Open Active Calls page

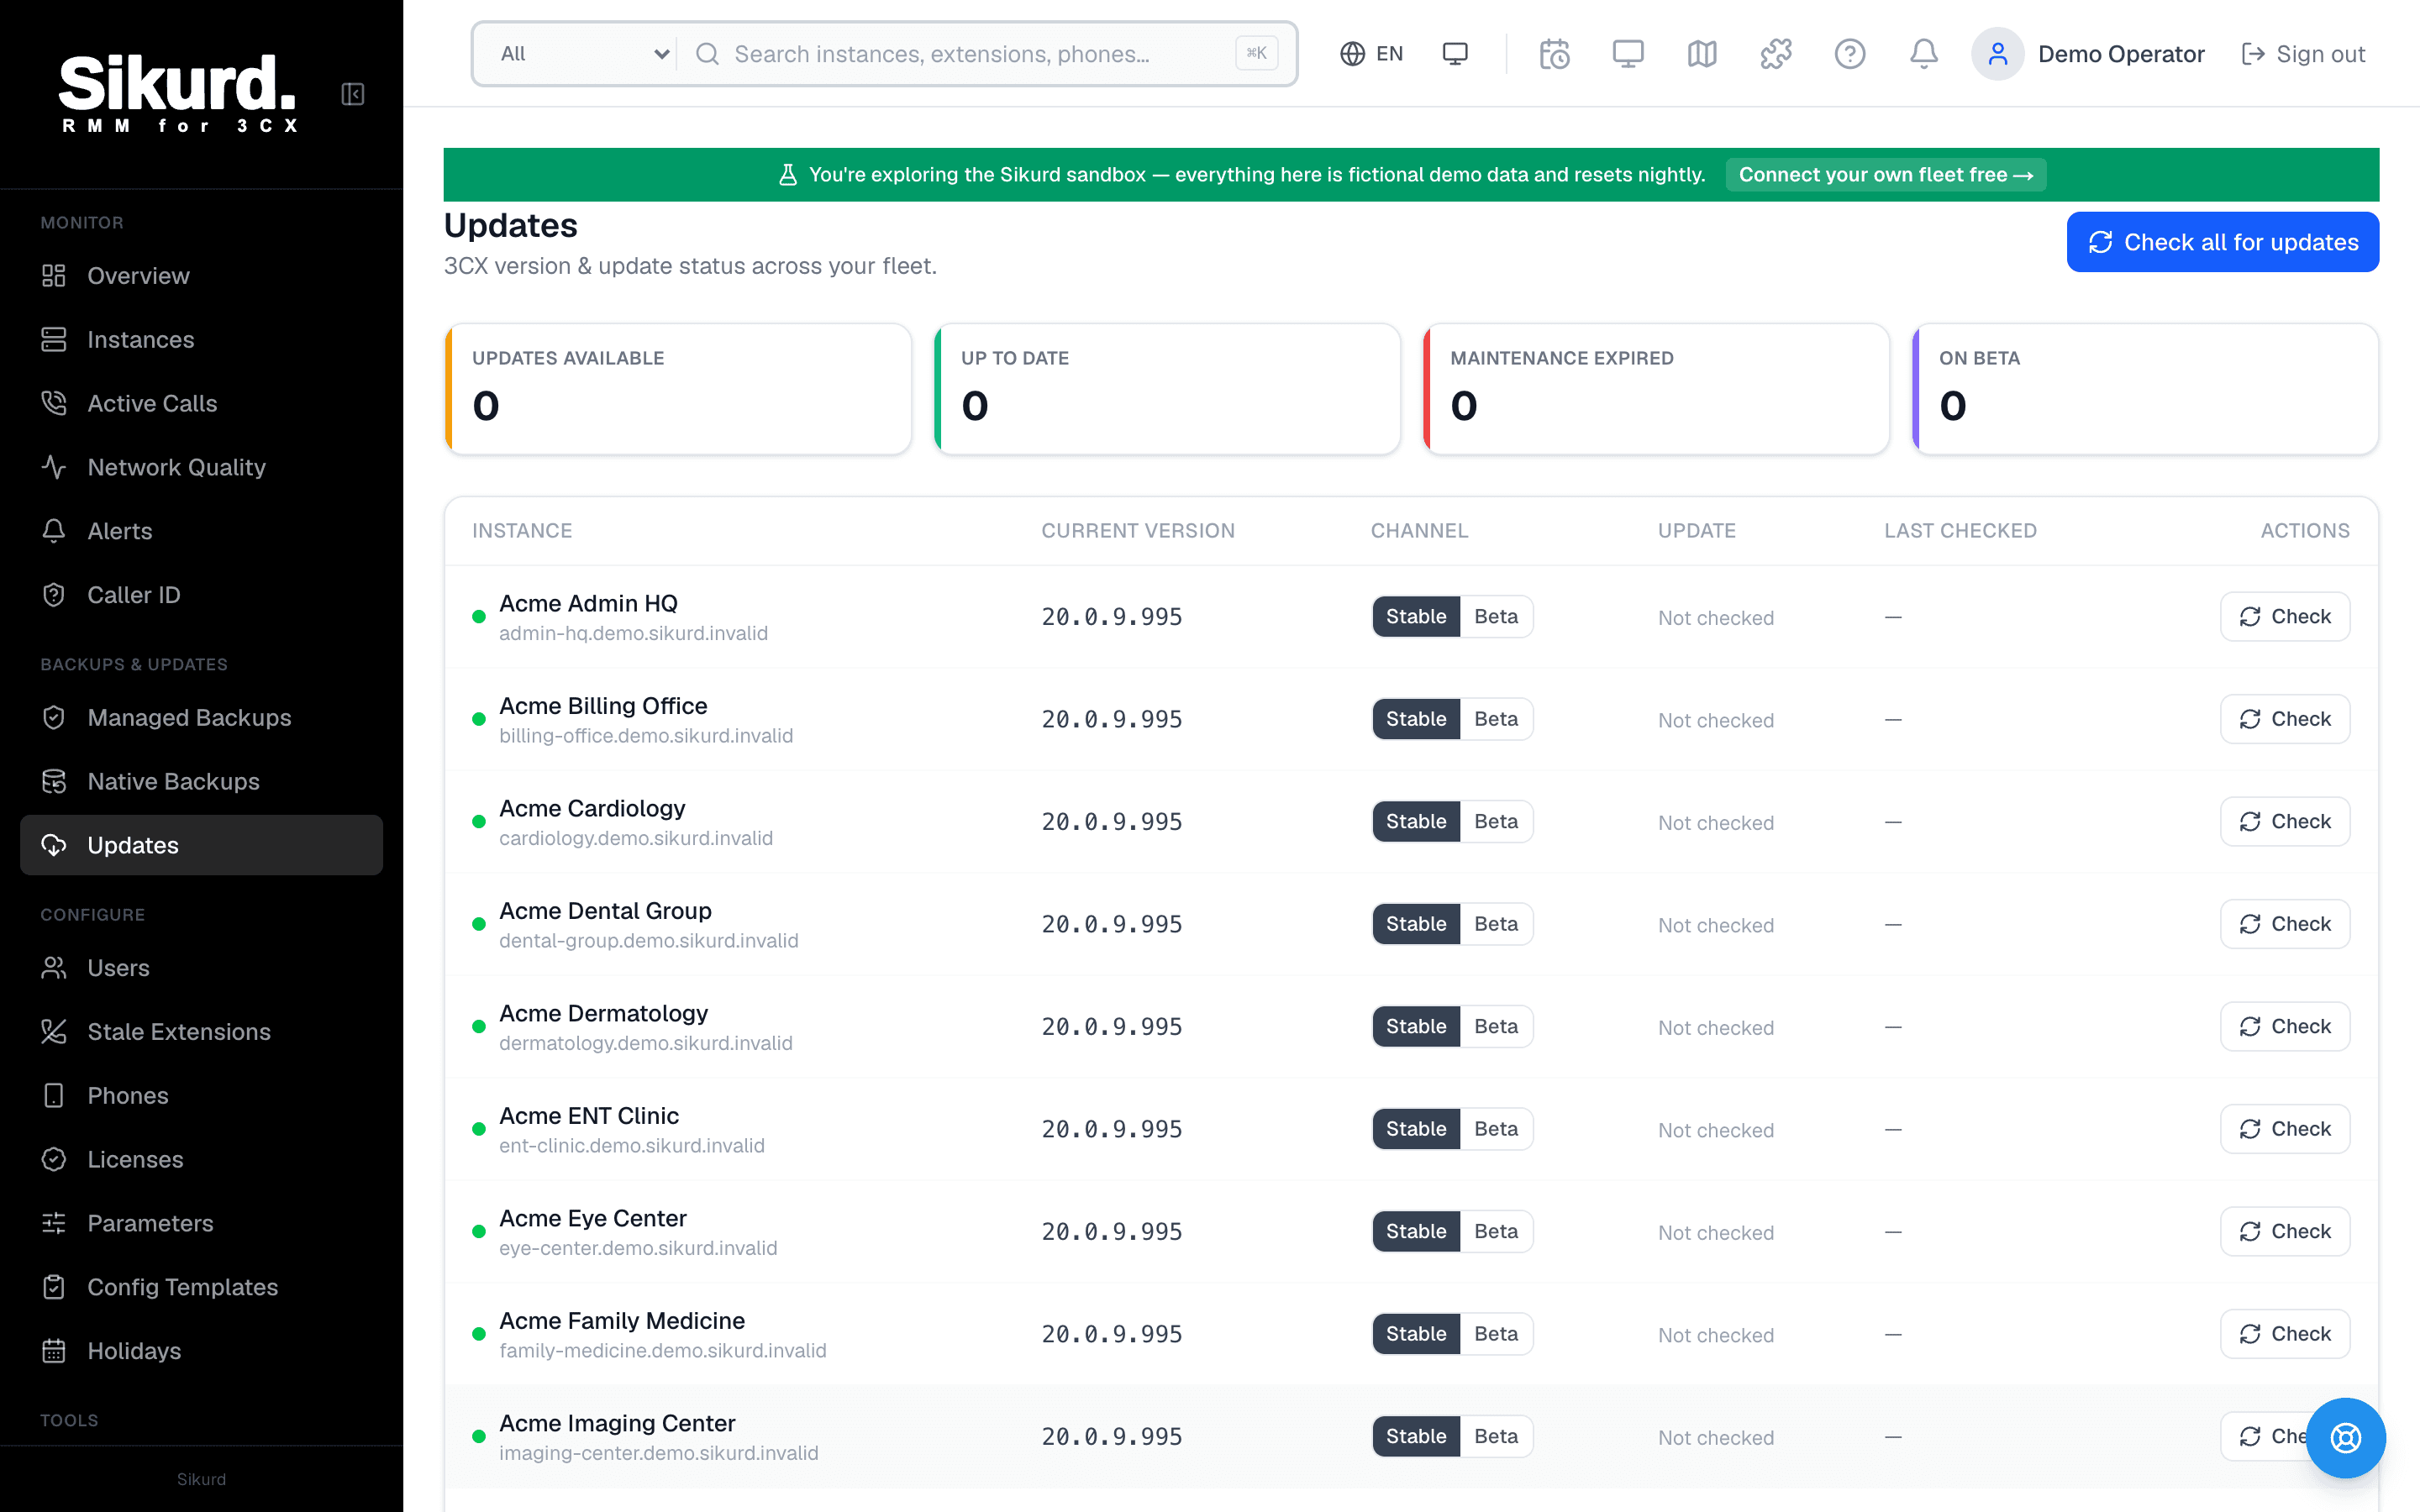(x=201, y=403)
